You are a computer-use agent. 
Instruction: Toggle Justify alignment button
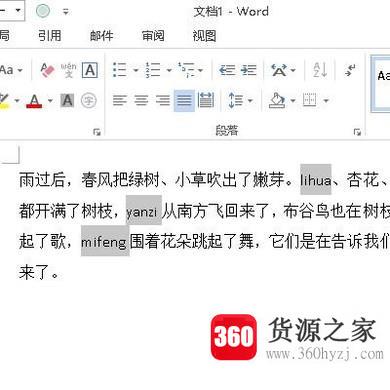coord(184,100)
